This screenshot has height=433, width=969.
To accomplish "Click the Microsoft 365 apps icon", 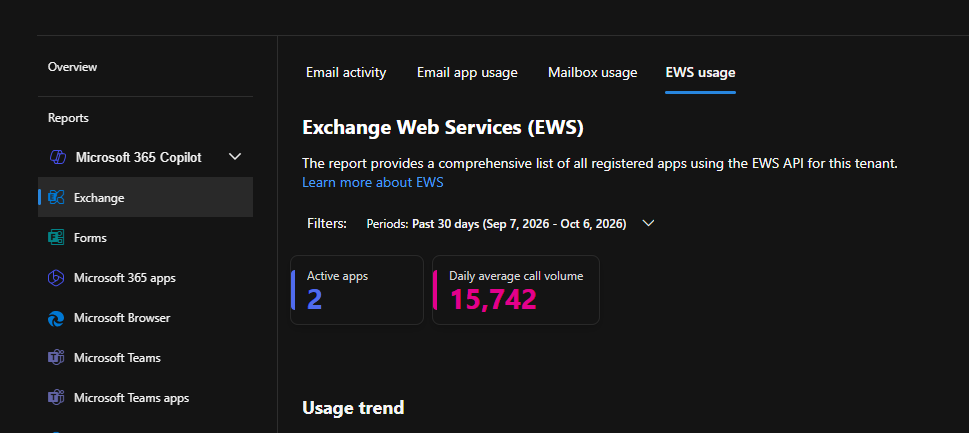I will 56,278.
